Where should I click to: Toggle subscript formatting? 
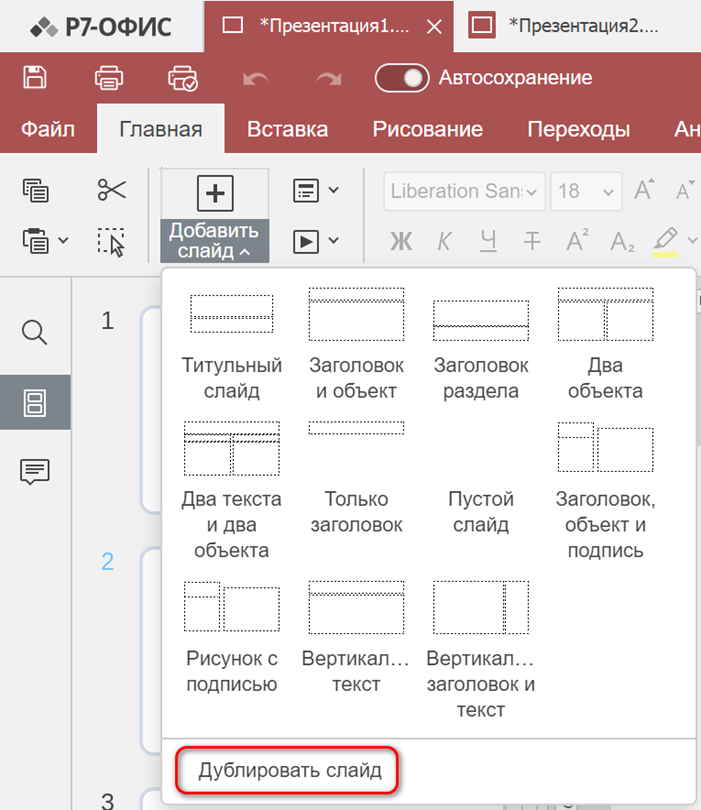tap(622, 241)
